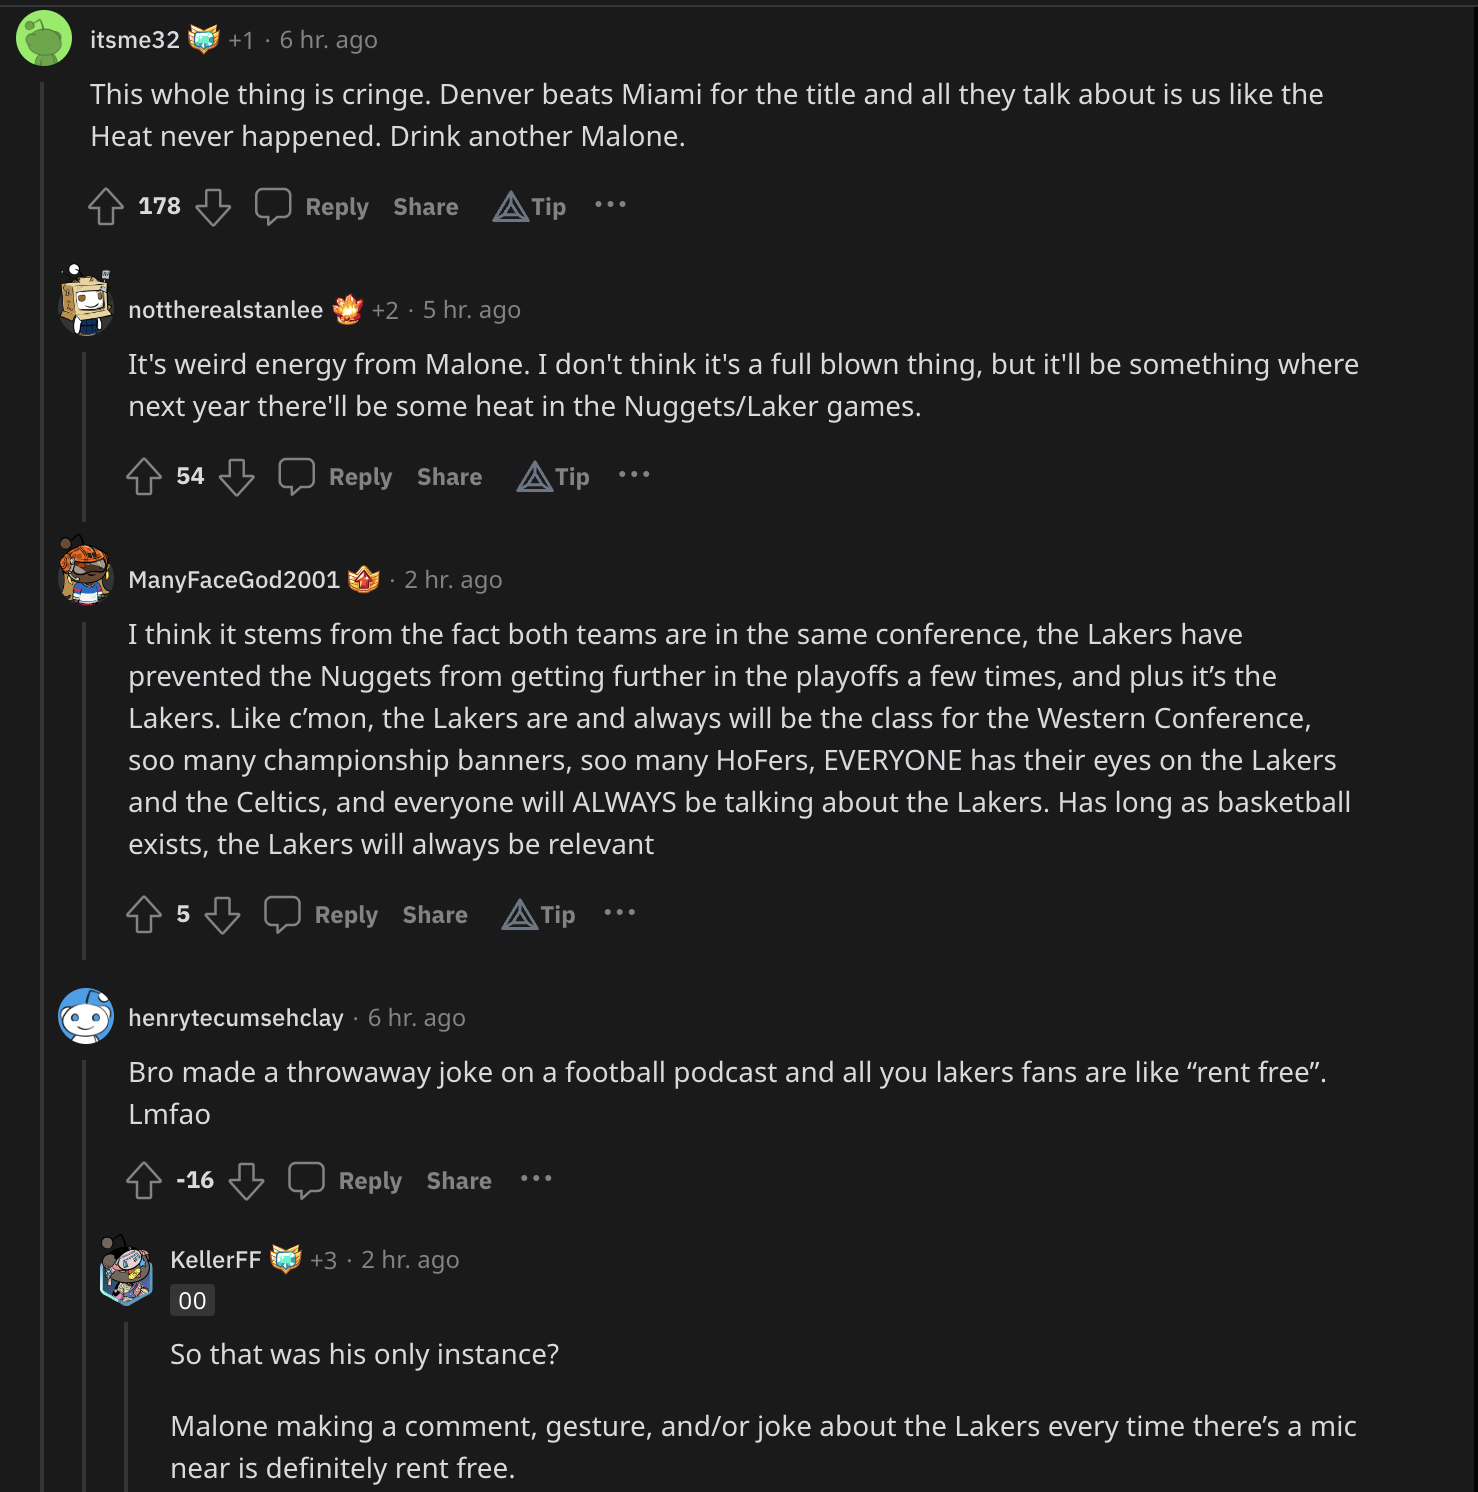
Task: Open more options on itsme32's comment
Action: pyautogui.click(x=610, y=205)
